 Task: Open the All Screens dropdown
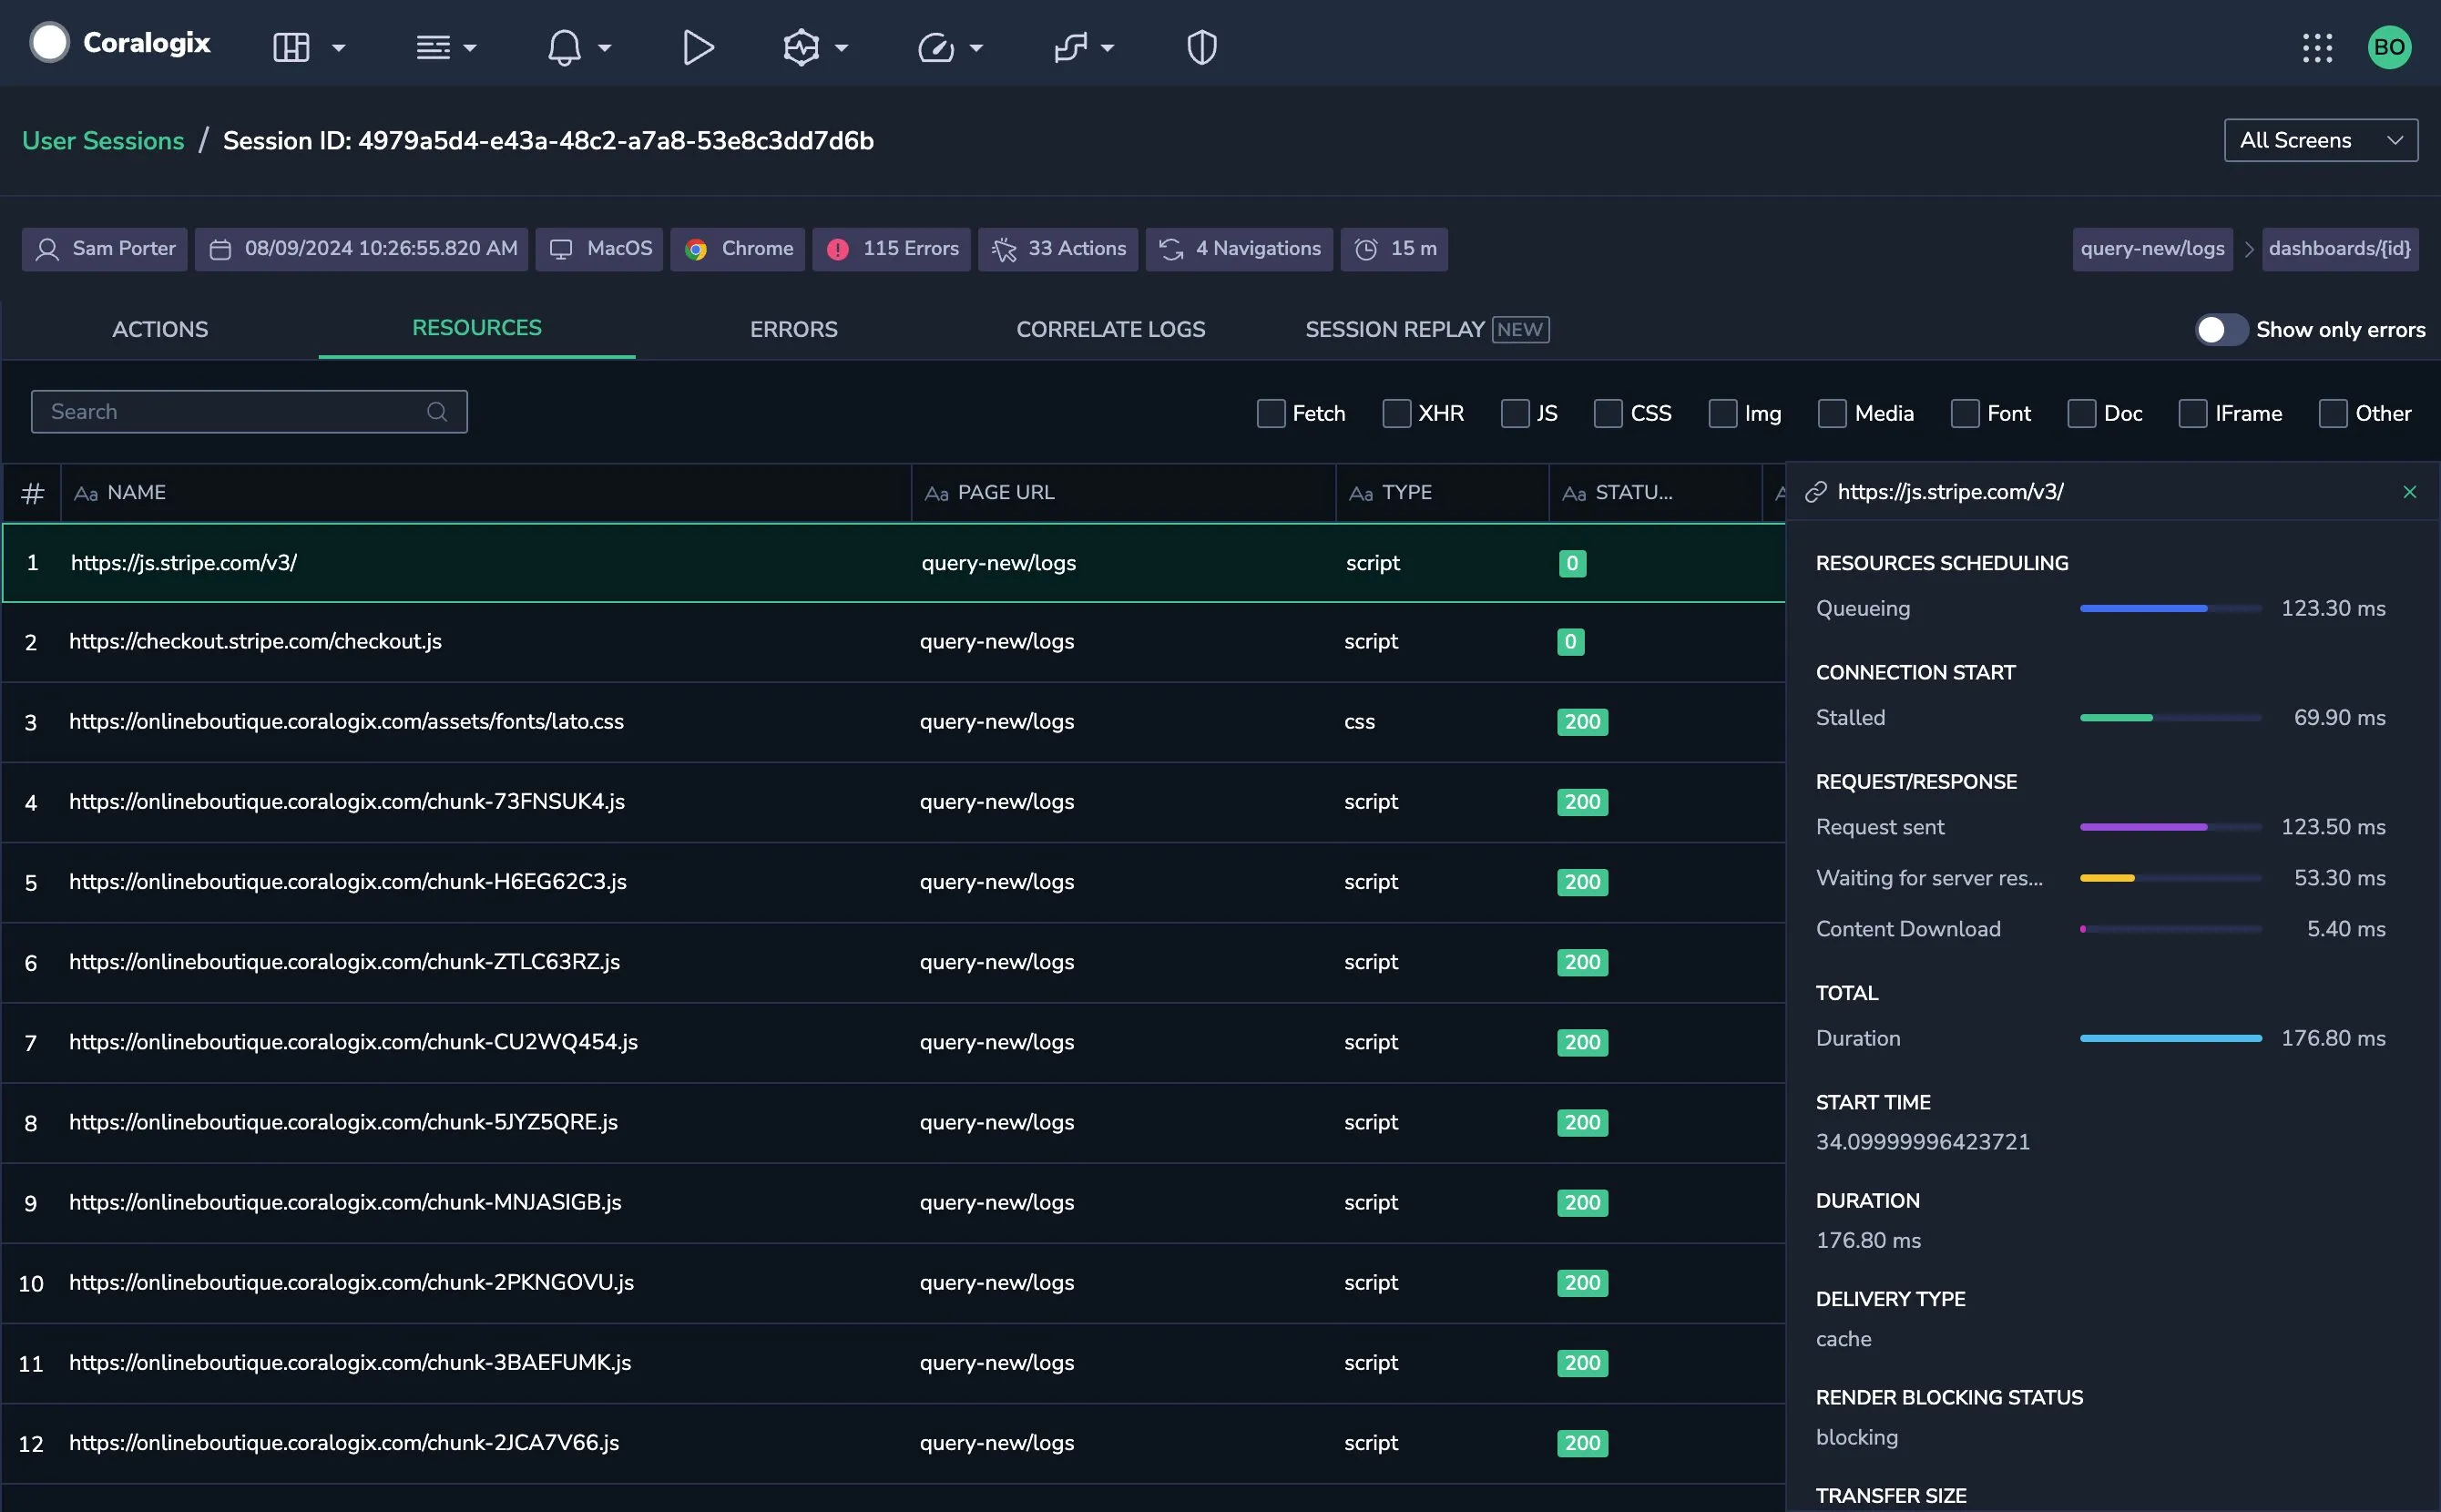click(x=2320, y=140)
